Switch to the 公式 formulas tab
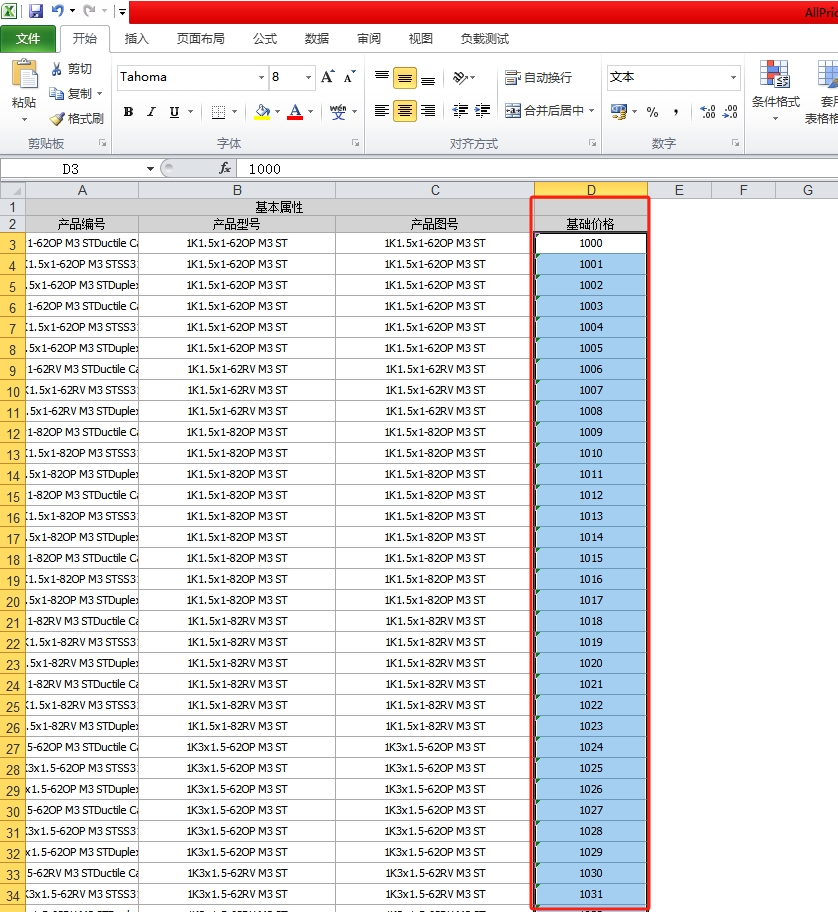This screenshot has height=912, width=838. click(265, 39)
